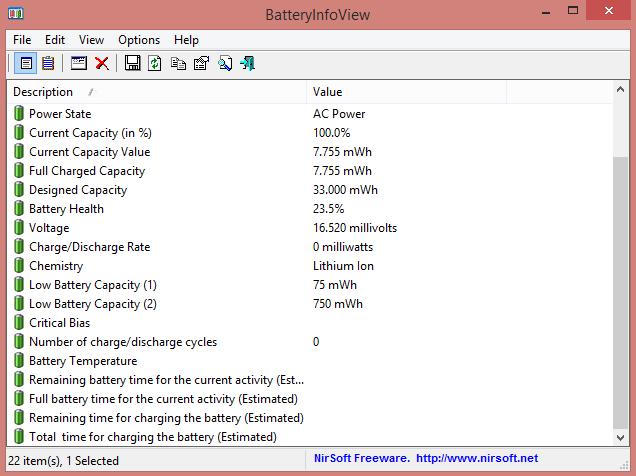Click battery icon beside Power State
This screenshot has height=476, width=636.
[19, 114]
